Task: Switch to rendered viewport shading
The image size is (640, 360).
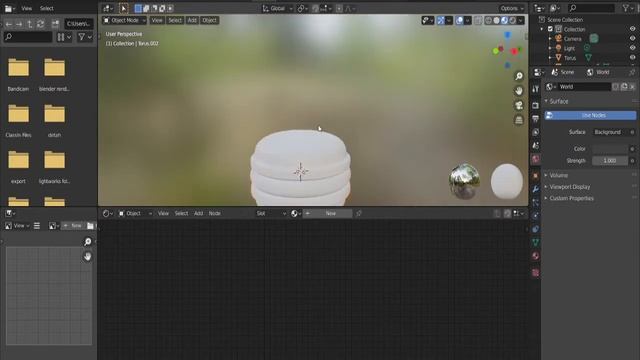Action: [x=513, y=20]
